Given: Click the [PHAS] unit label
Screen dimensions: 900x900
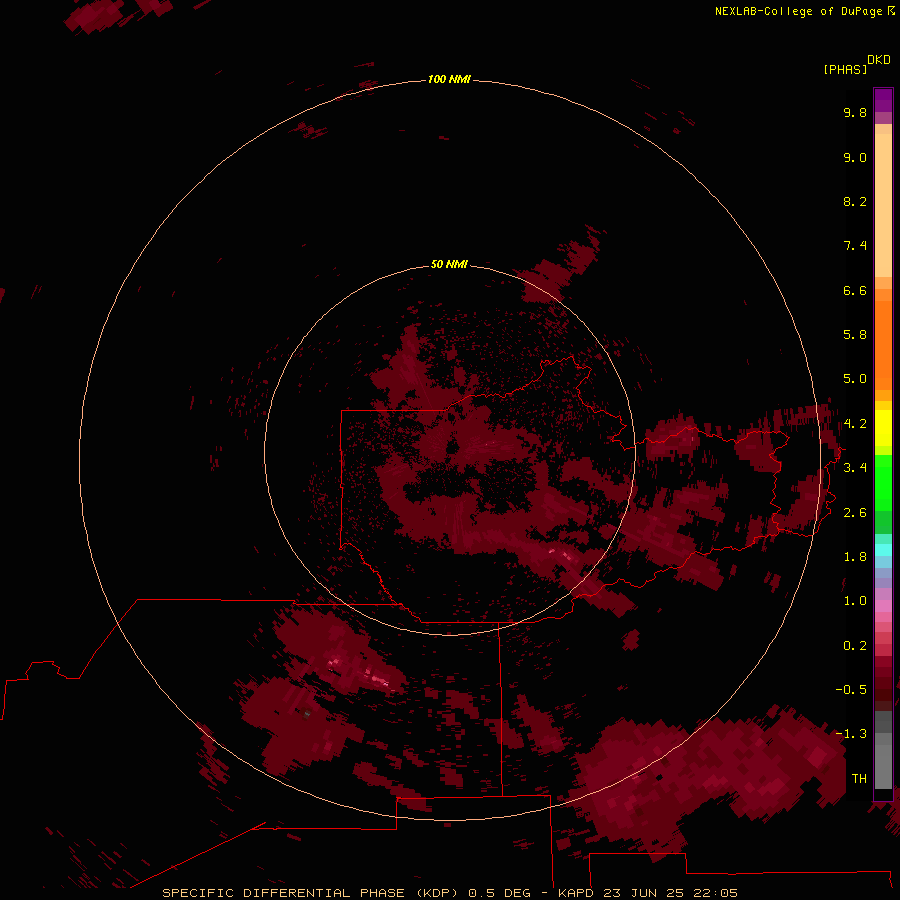Looking at the screenshot, I should [845, 69].
